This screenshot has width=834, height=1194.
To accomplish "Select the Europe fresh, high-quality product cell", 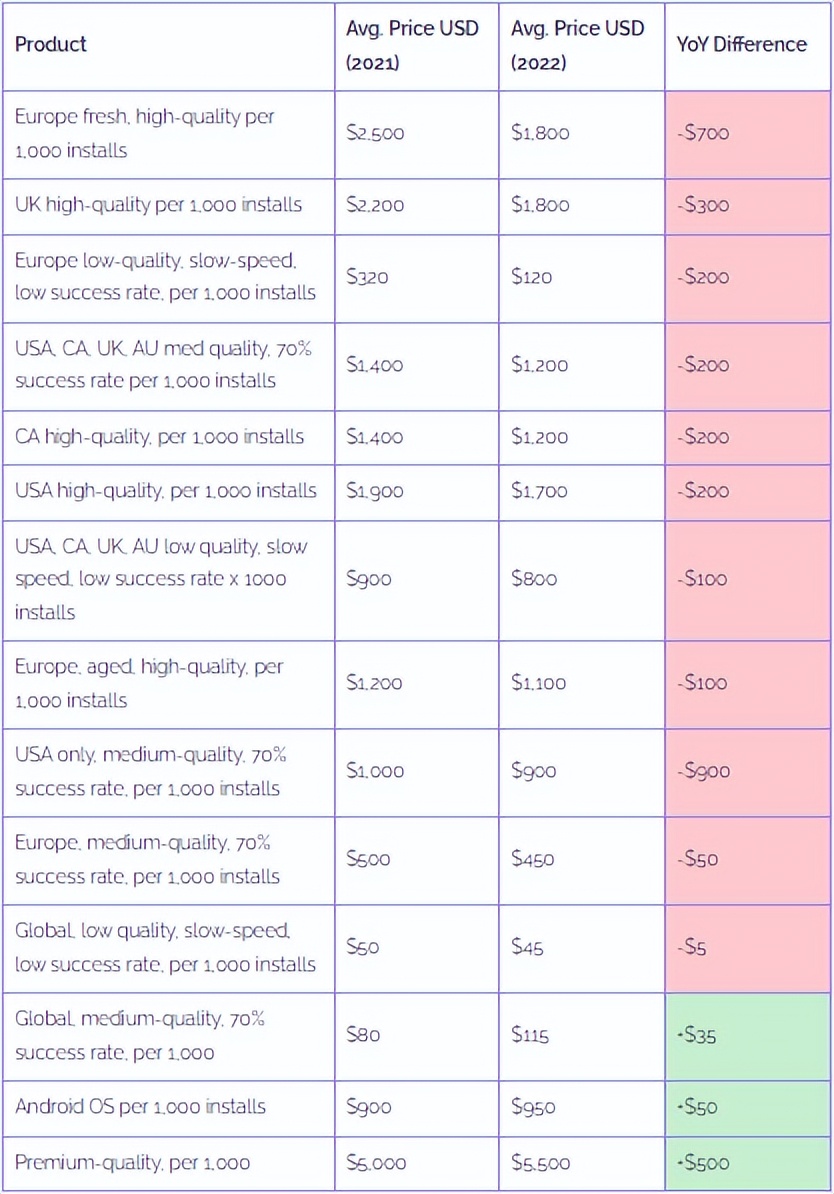I will (x=144, y=133).
